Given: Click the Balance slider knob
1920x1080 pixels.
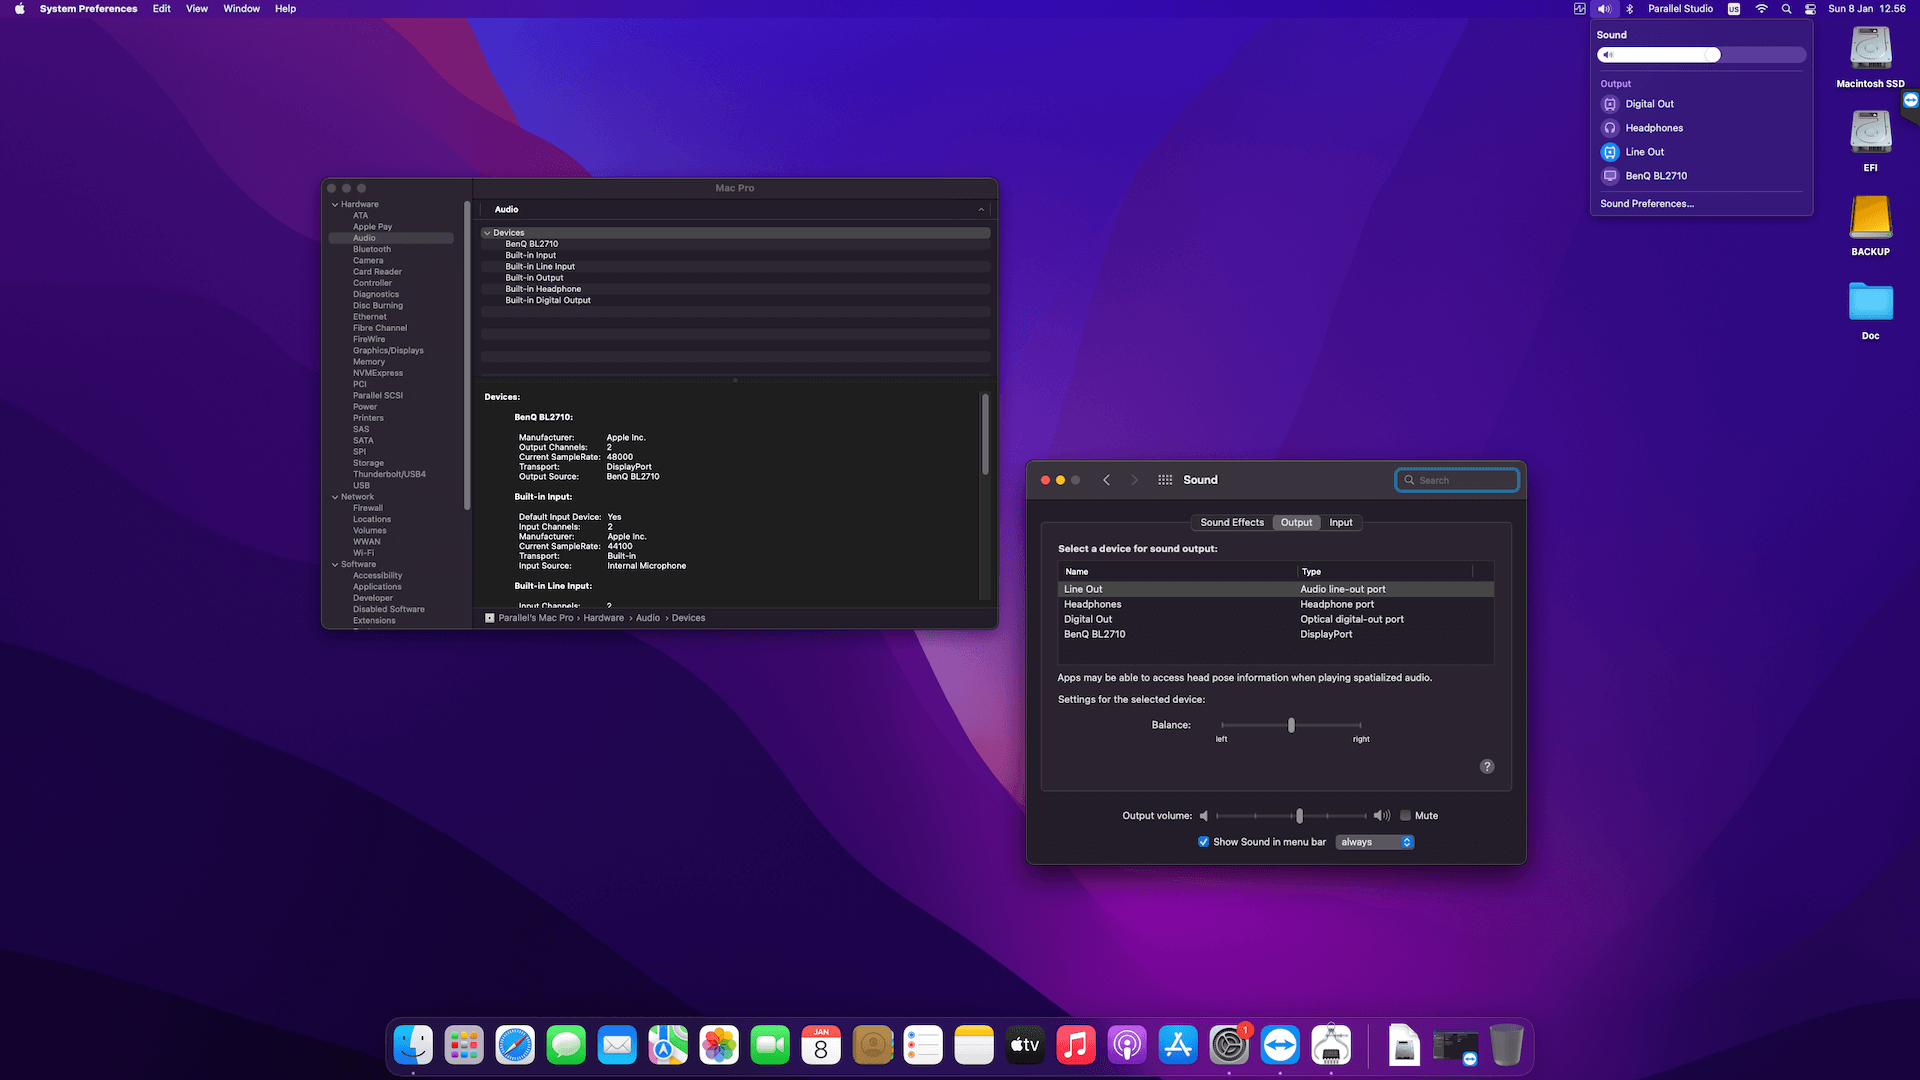Looking at the screenshot, I should [x=1291, y=725].
